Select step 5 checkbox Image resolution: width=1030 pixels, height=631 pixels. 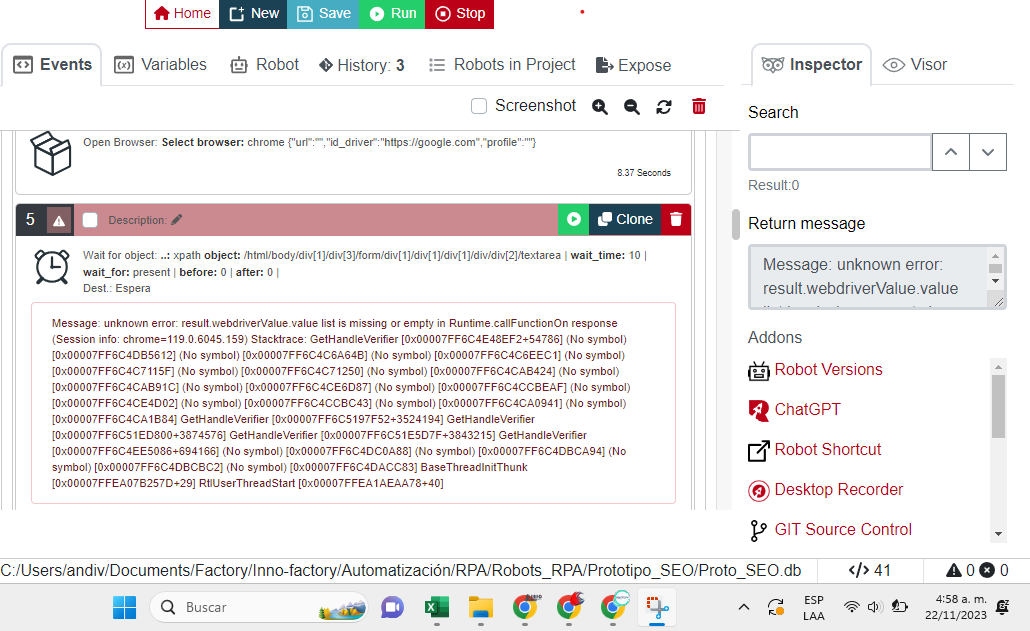click(x=90, y=220)
